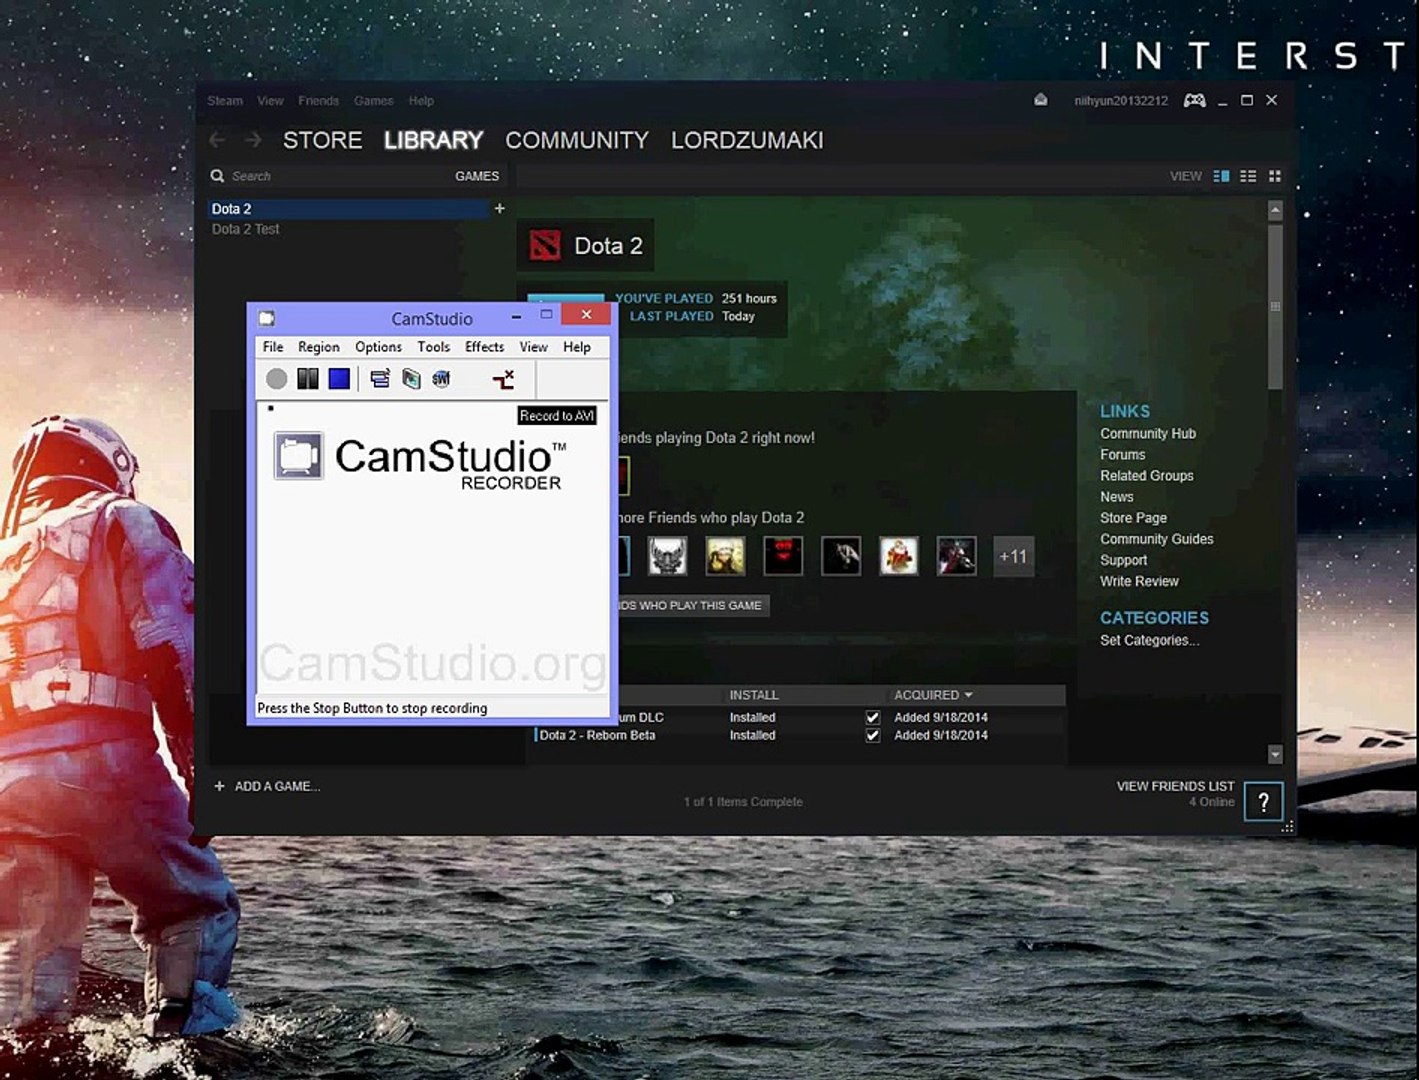This screenshot has width=1419, height=1080.
Task: Click the CamStudio title bar camera icon
Action: [x=267, y=318]
